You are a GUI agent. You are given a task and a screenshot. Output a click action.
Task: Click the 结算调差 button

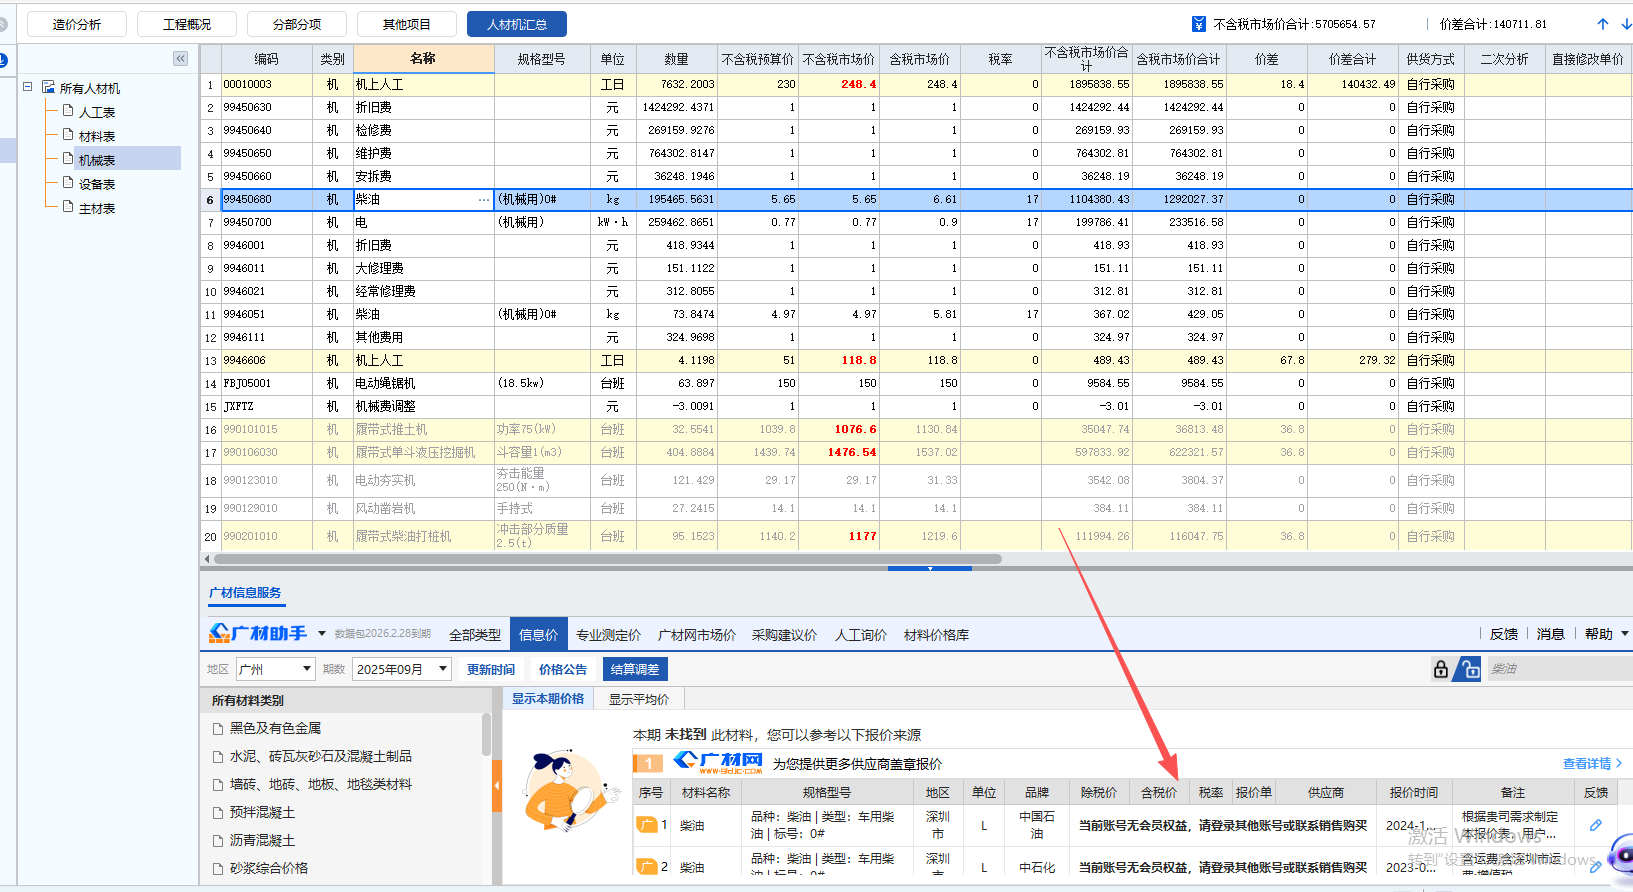(635, 670)
